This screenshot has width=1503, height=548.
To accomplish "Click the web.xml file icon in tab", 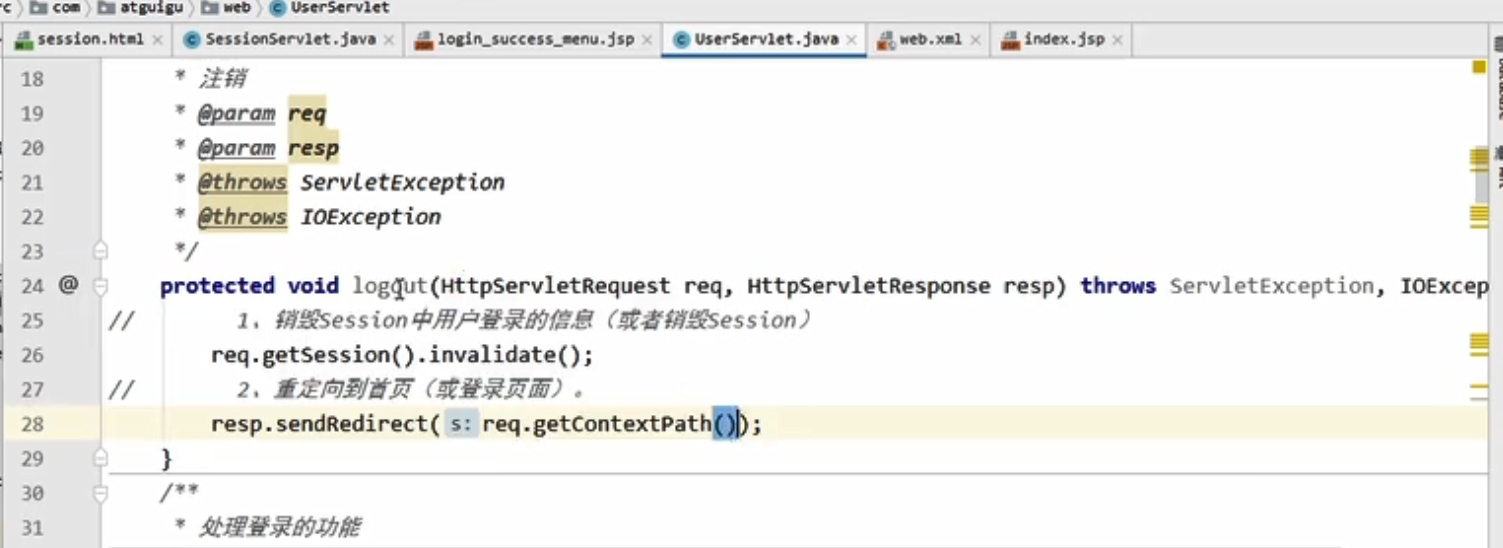I will [x=885, y=40].
